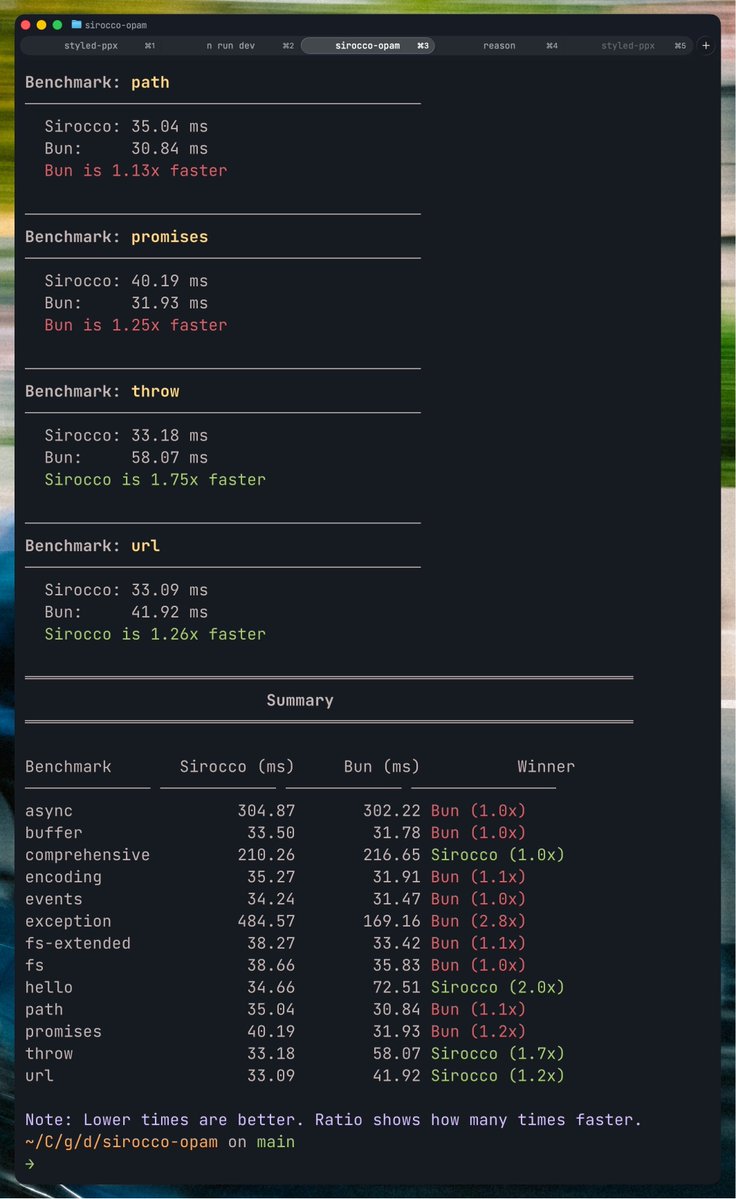Image resolution: width=736 pixels, height=1199 pixels.
Task: Click 'Bun: 58.07 ms' in throw benchmark
Action: (126, 457)
